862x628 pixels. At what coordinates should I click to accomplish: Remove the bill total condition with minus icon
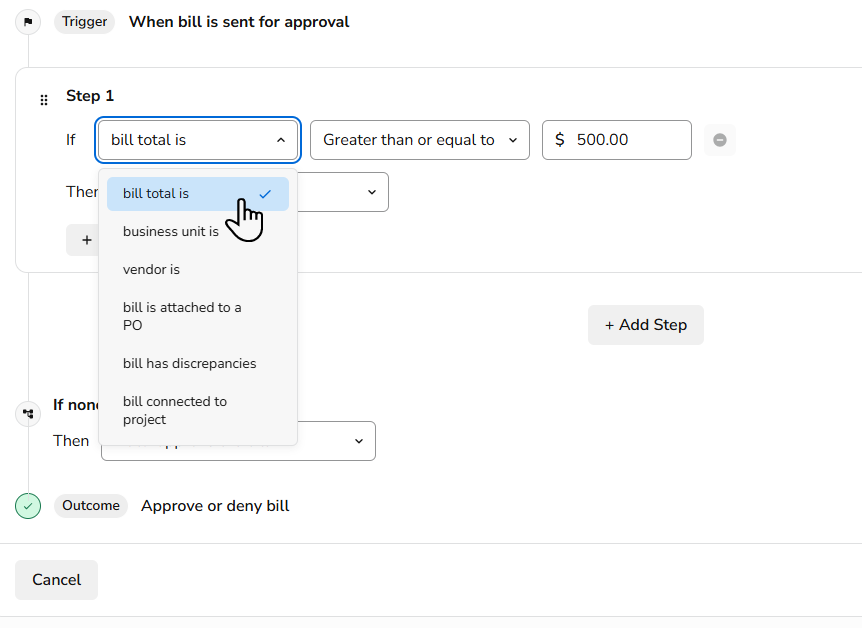(x=720, y=140)
